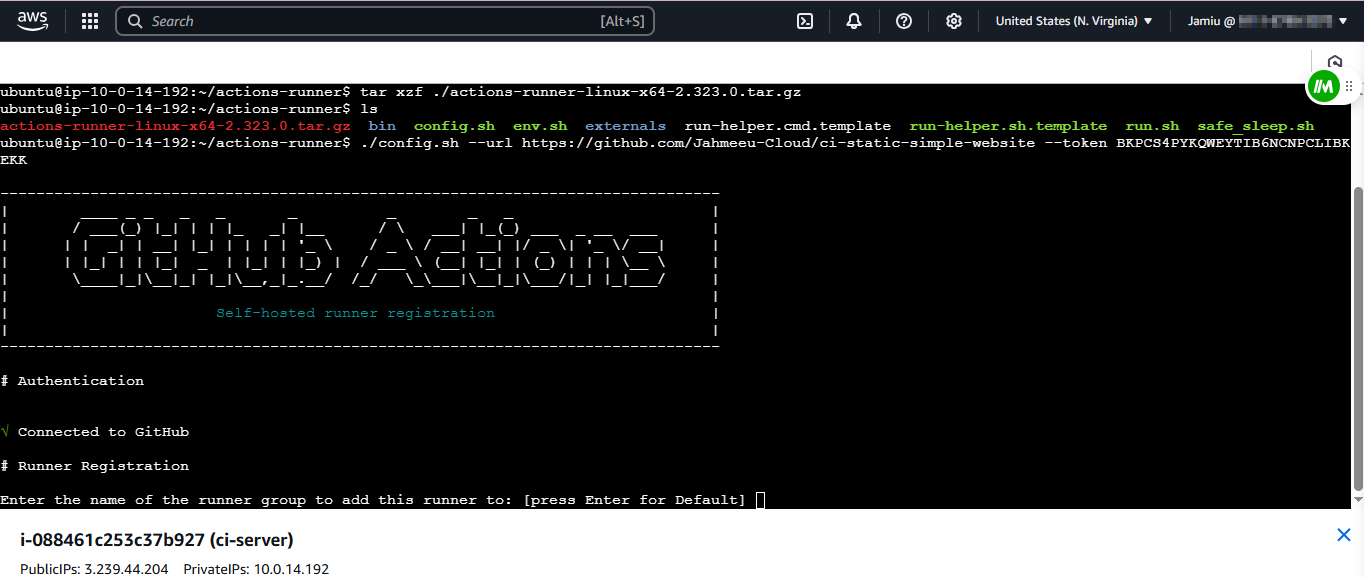Image resolution: width=1364 pixels, height=577 pixels.
Task: Click the externals directory name
Action: pos(625,126)
